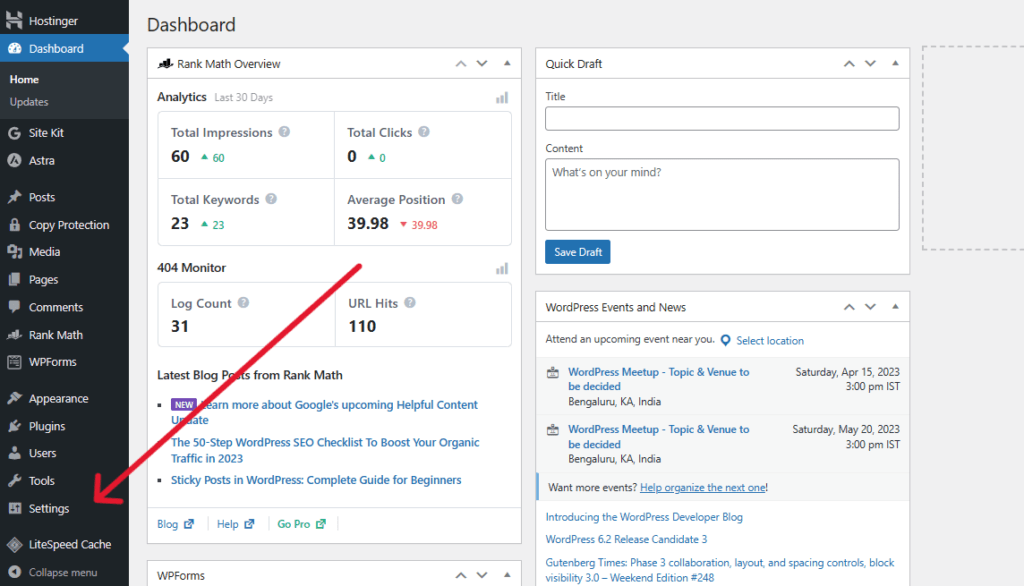The width and height of the screenshot is (1024, 586).
Task: Move WordPress Events and News down
Action: (871, 306)
